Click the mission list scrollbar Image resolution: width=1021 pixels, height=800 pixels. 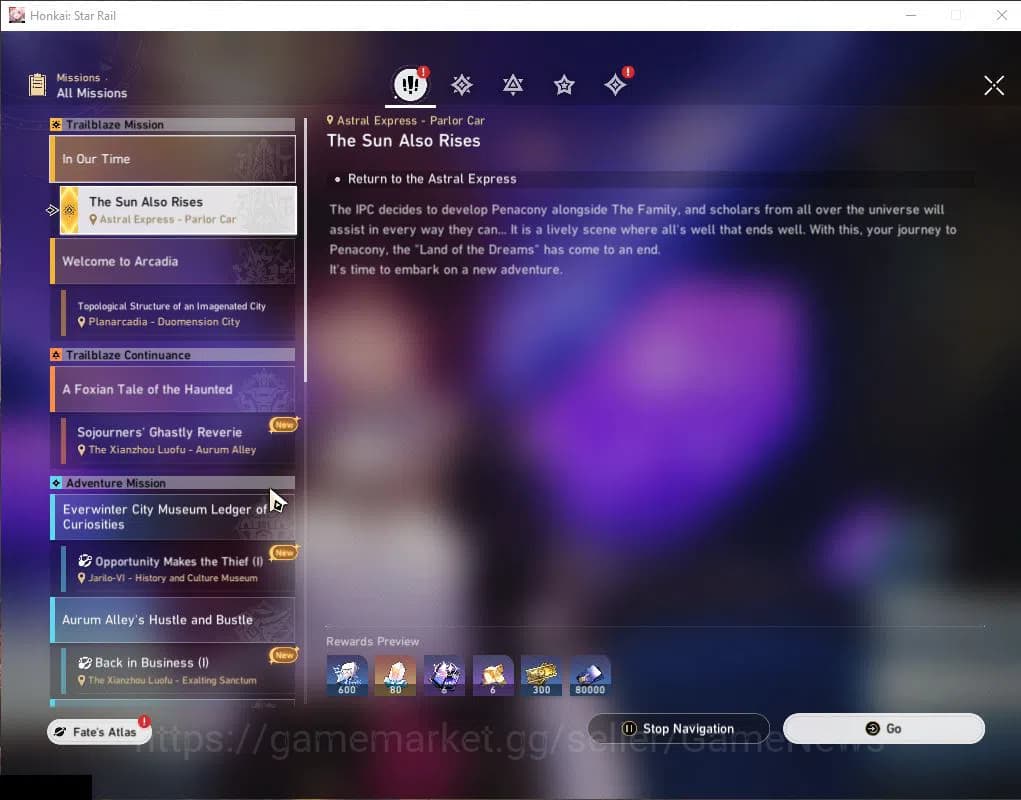click(x=305, y=251)
